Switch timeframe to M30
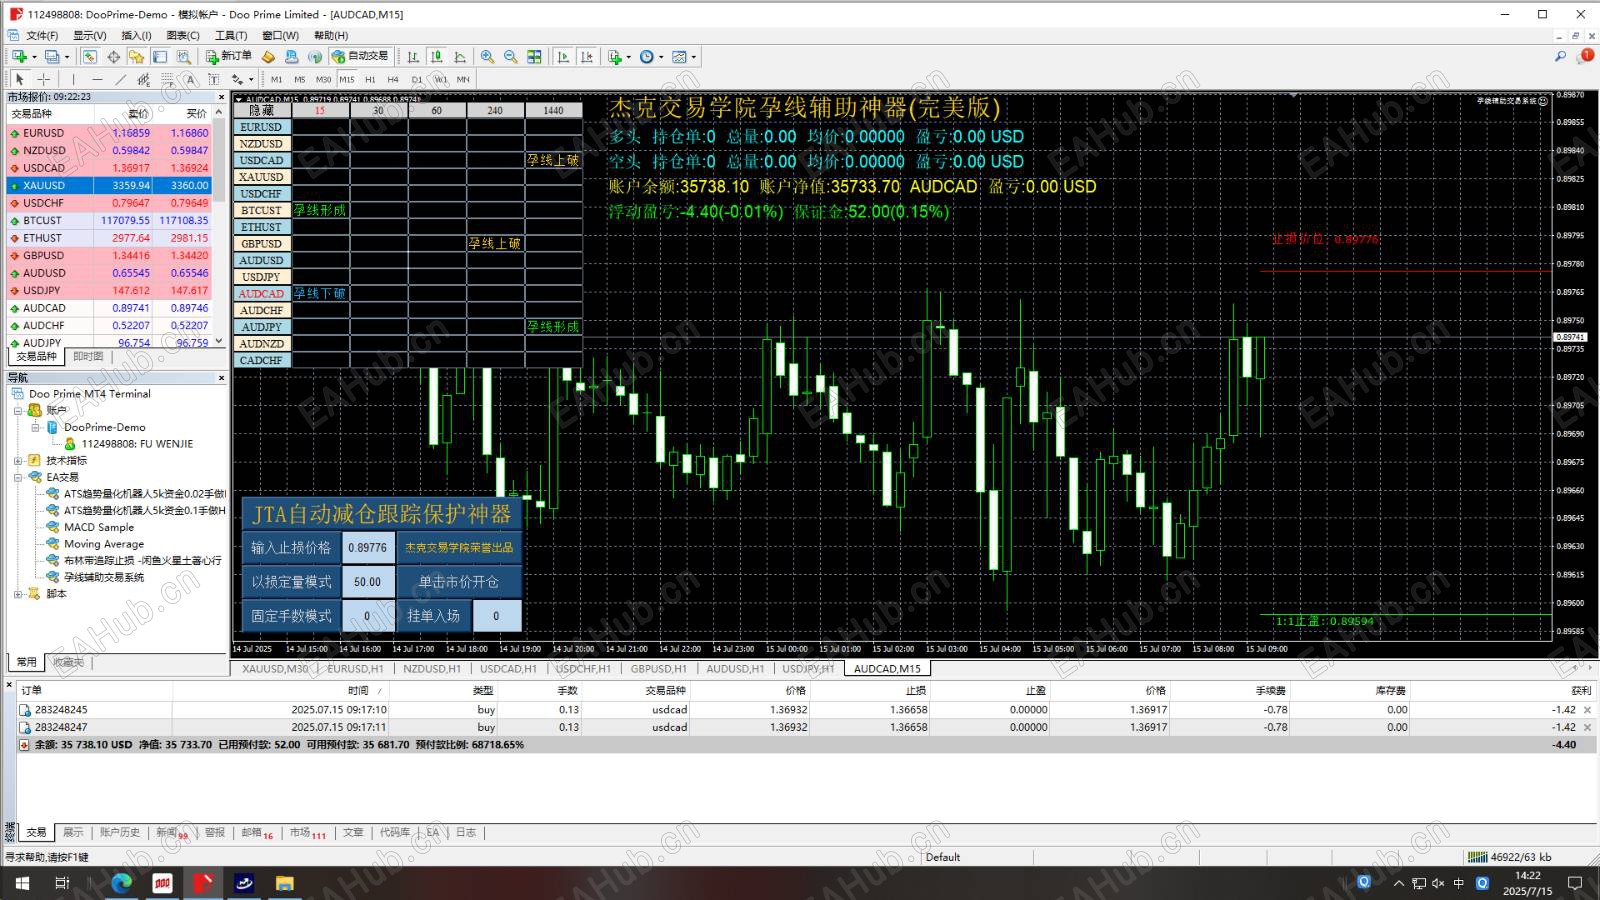This screenshot has width=1600, height=900. 323,79
